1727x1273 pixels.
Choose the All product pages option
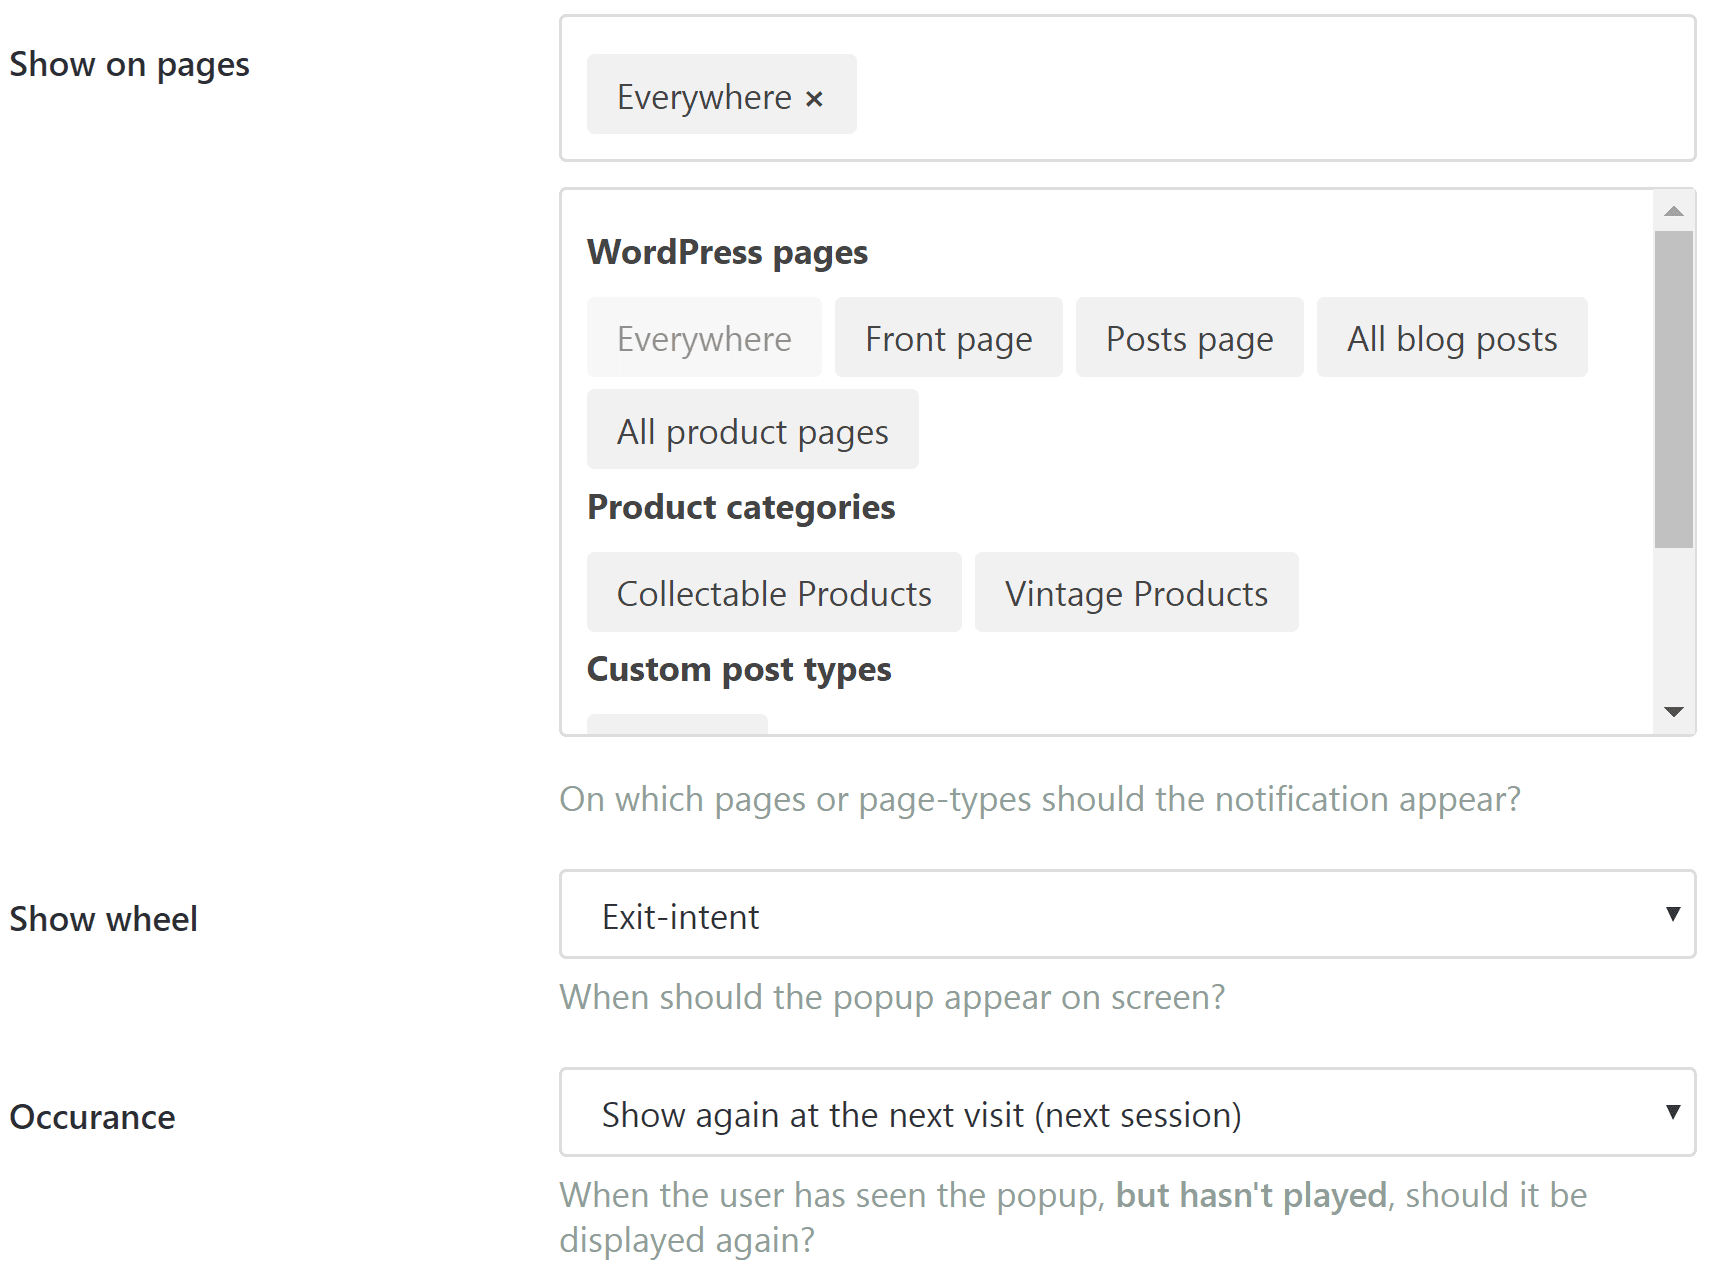[752, 430]
